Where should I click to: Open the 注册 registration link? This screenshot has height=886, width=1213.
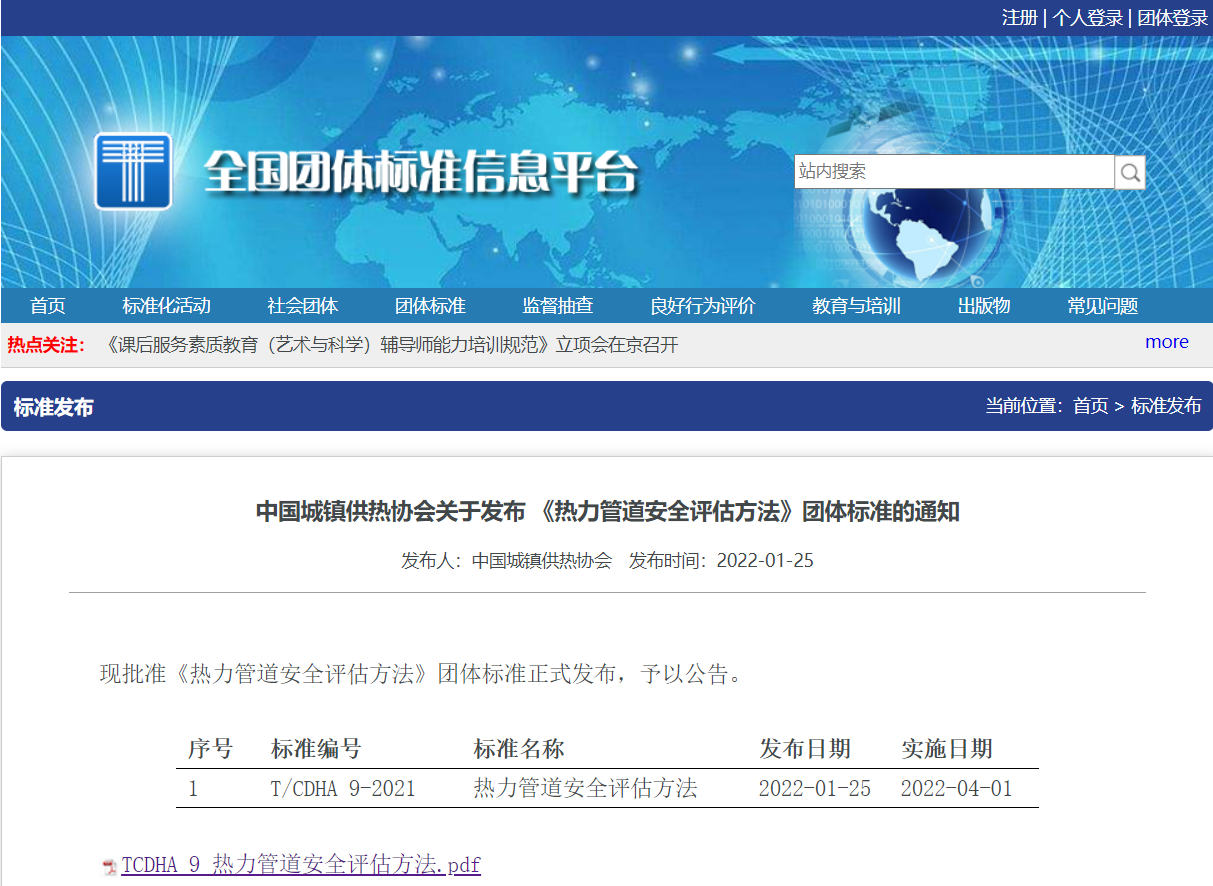pyautogui.click(x=1019, y=18)
